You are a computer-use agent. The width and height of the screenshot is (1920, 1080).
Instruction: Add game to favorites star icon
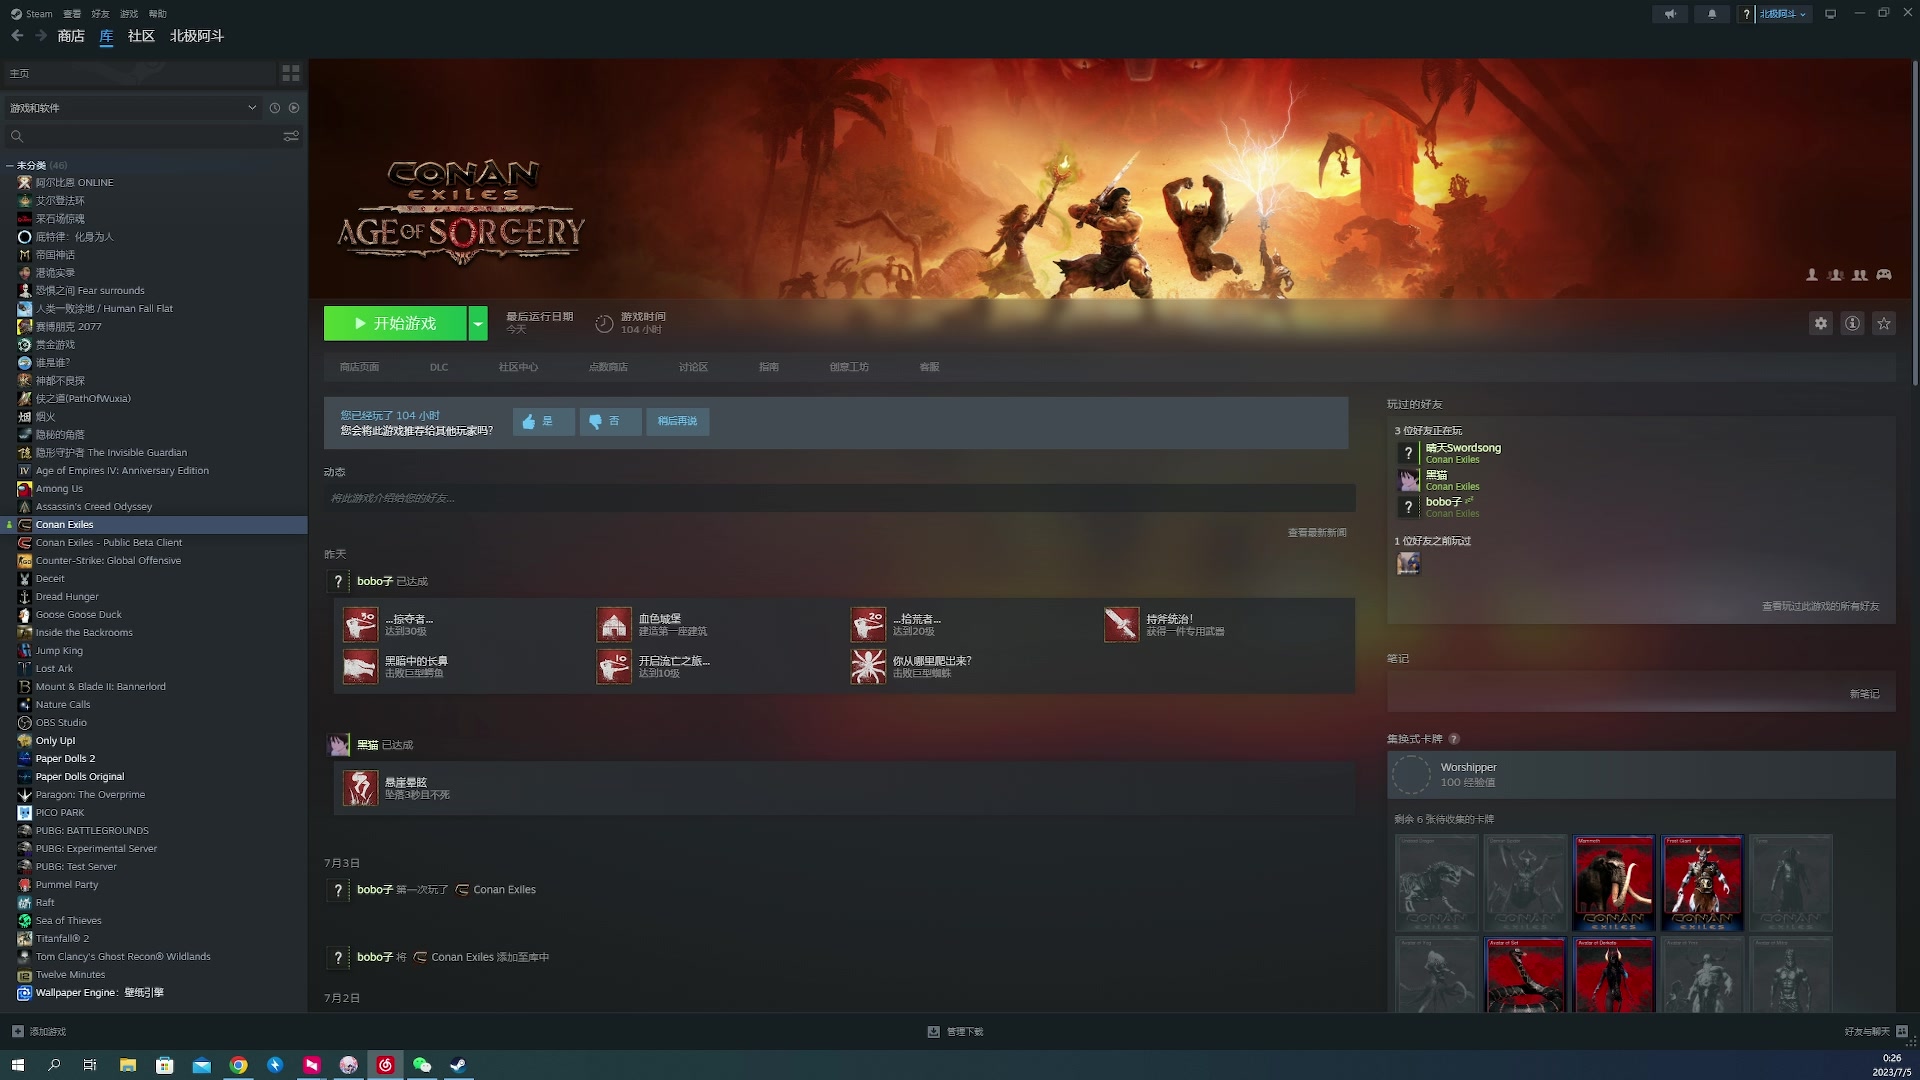pyautogui.click(x=1884, y=323)
